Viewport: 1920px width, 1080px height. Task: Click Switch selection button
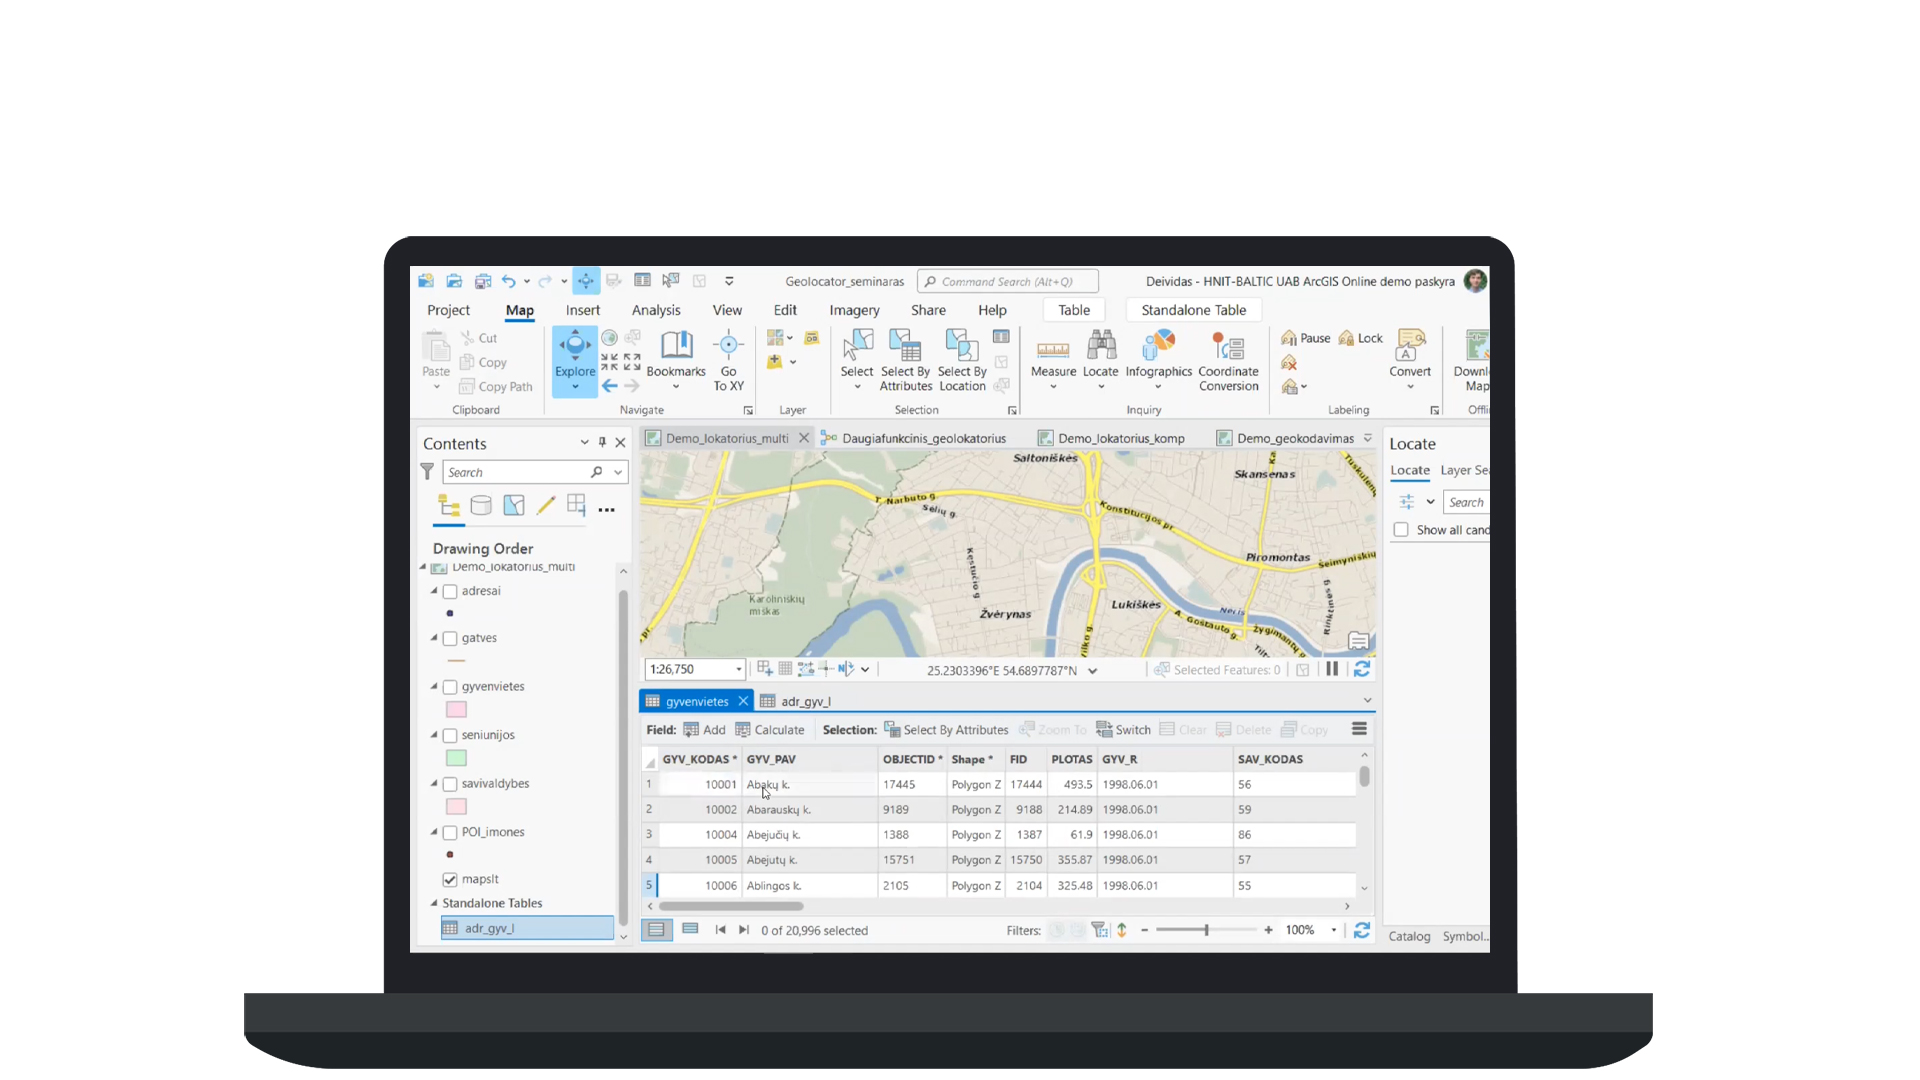click(1123, 730)
